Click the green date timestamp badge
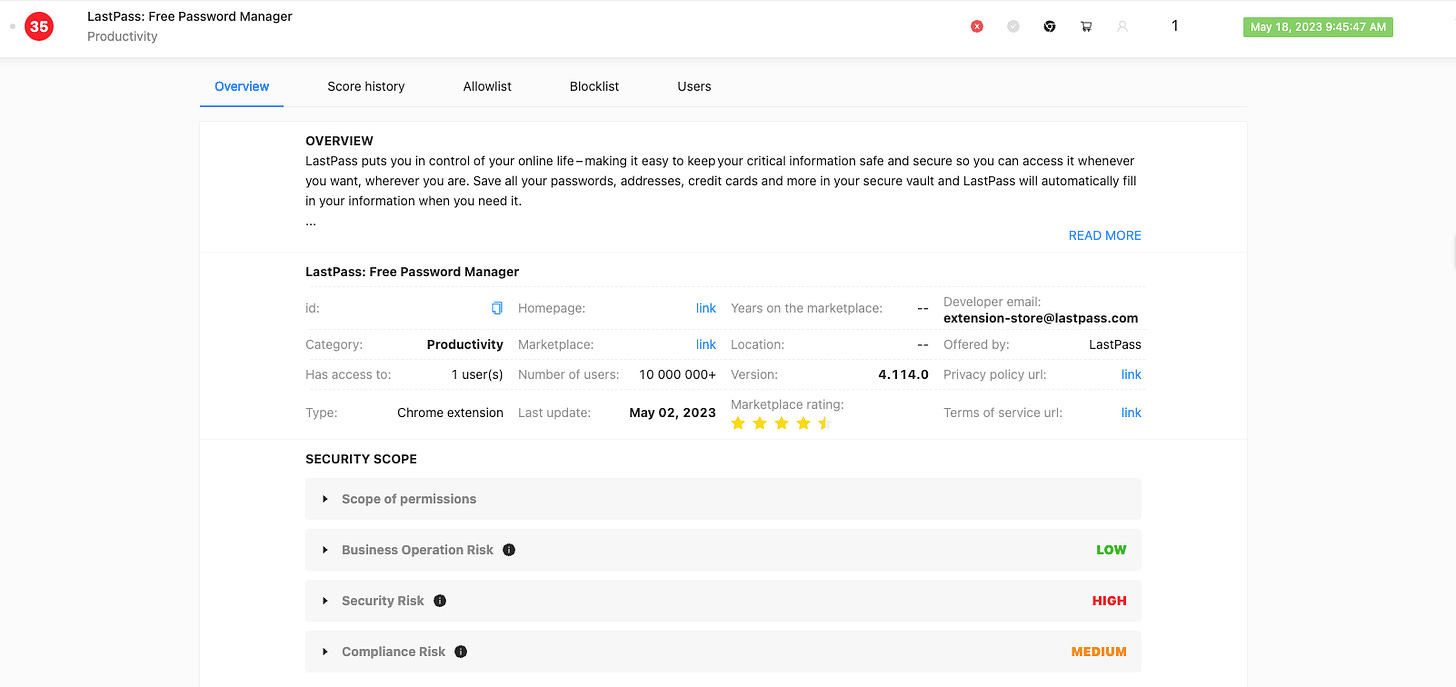Screen dimensions: 1456x687 [1318, 27]
